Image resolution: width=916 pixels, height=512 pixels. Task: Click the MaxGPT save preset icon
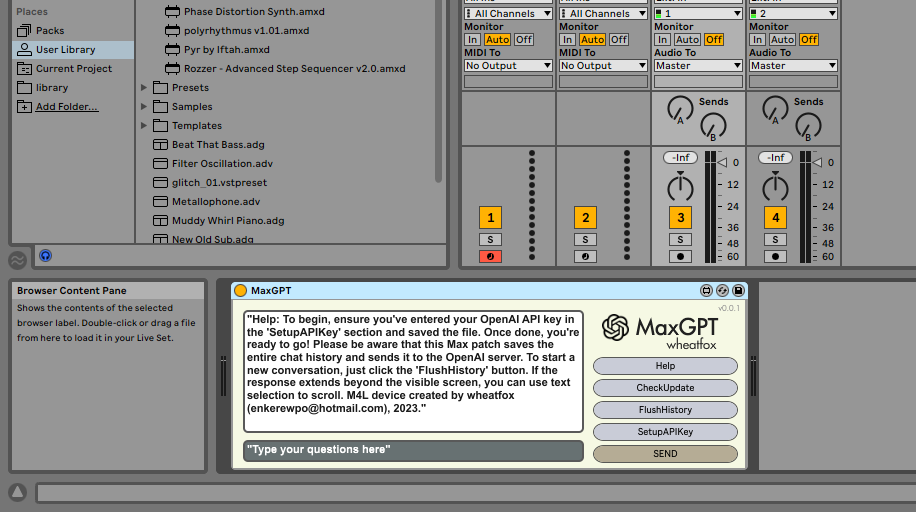coord(738,291)
